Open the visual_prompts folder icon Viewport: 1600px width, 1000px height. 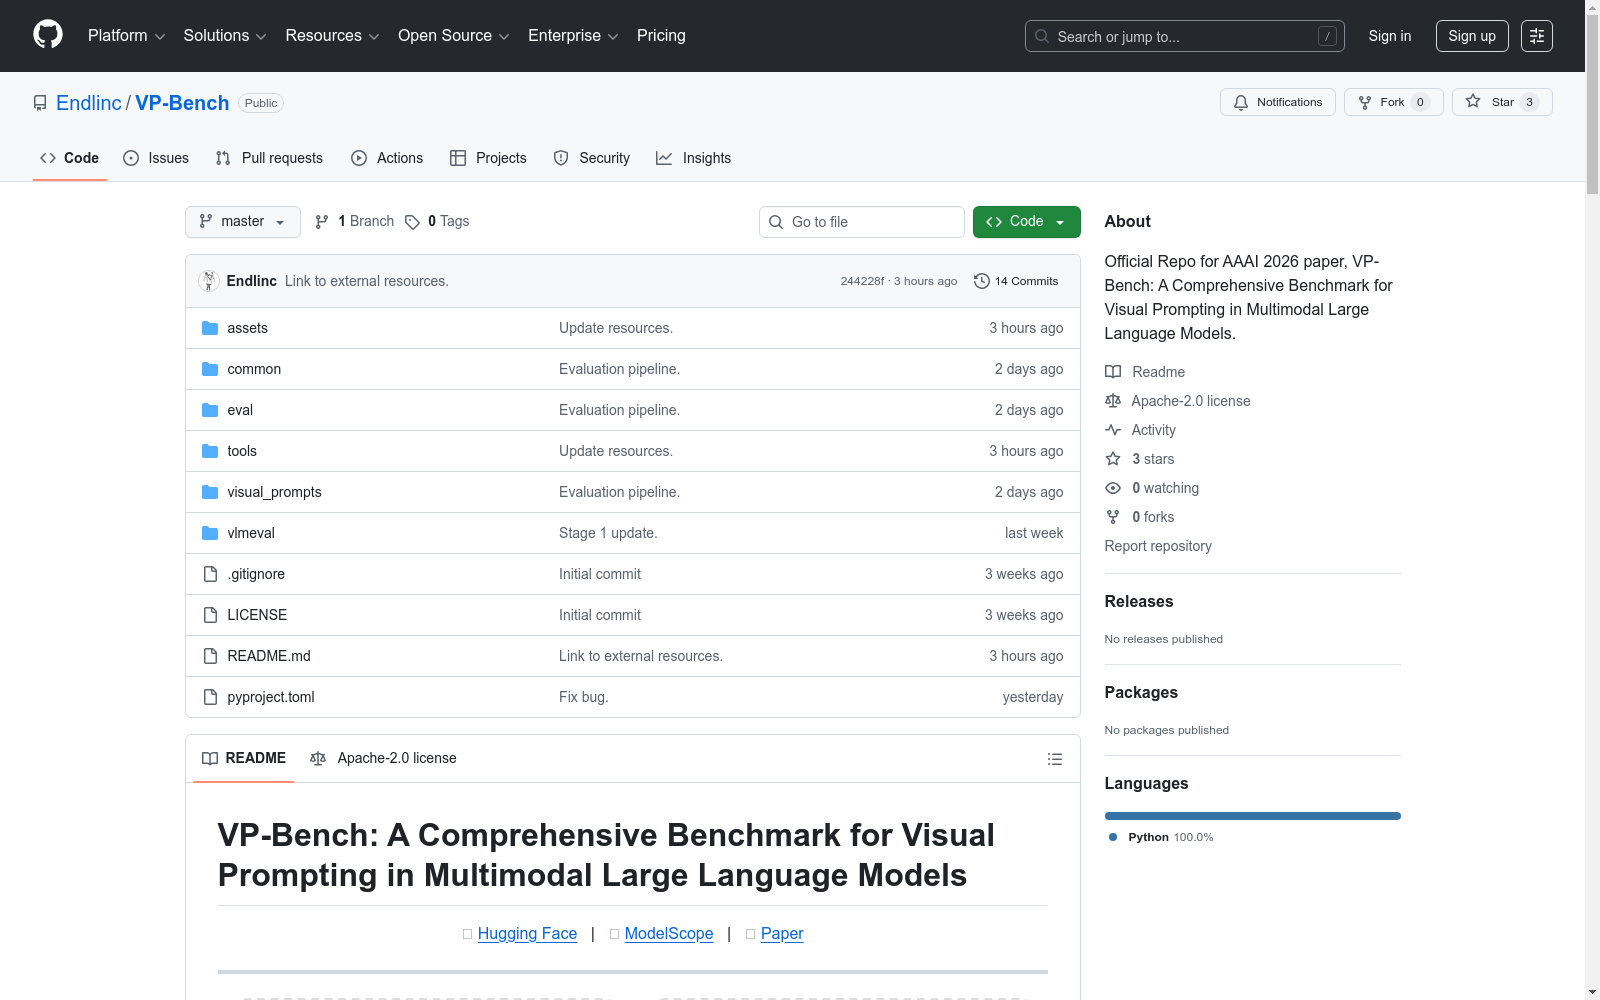[x=210, y=492]
